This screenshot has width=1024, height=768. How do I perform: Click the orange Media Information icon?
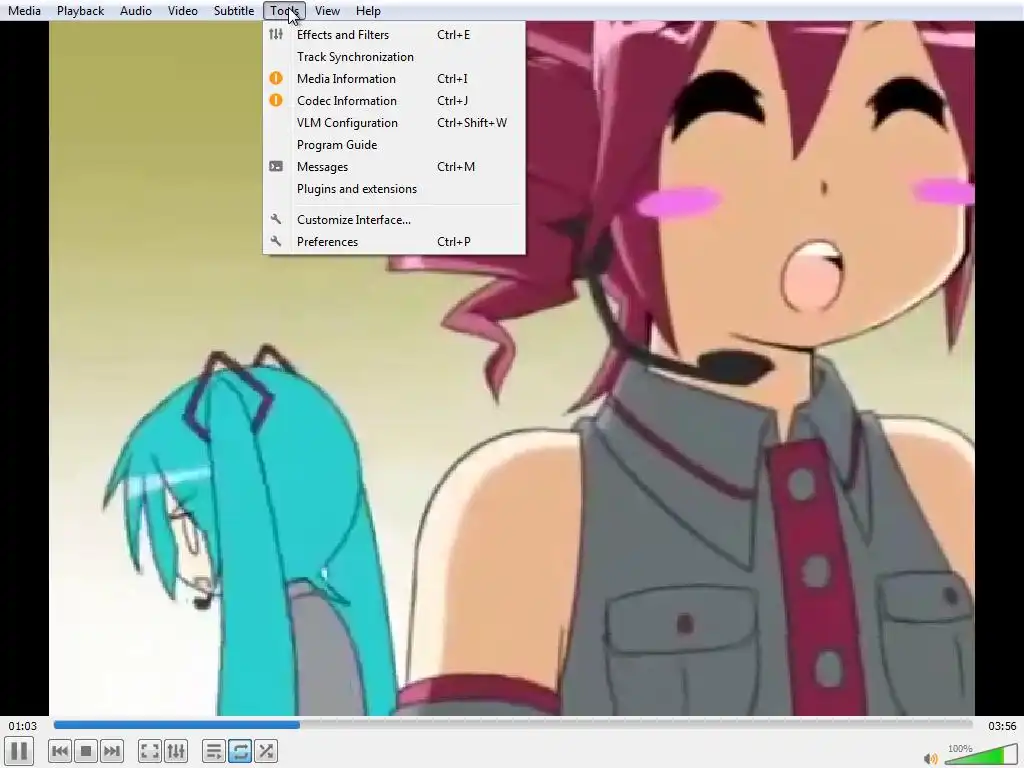tap(276, 78)
